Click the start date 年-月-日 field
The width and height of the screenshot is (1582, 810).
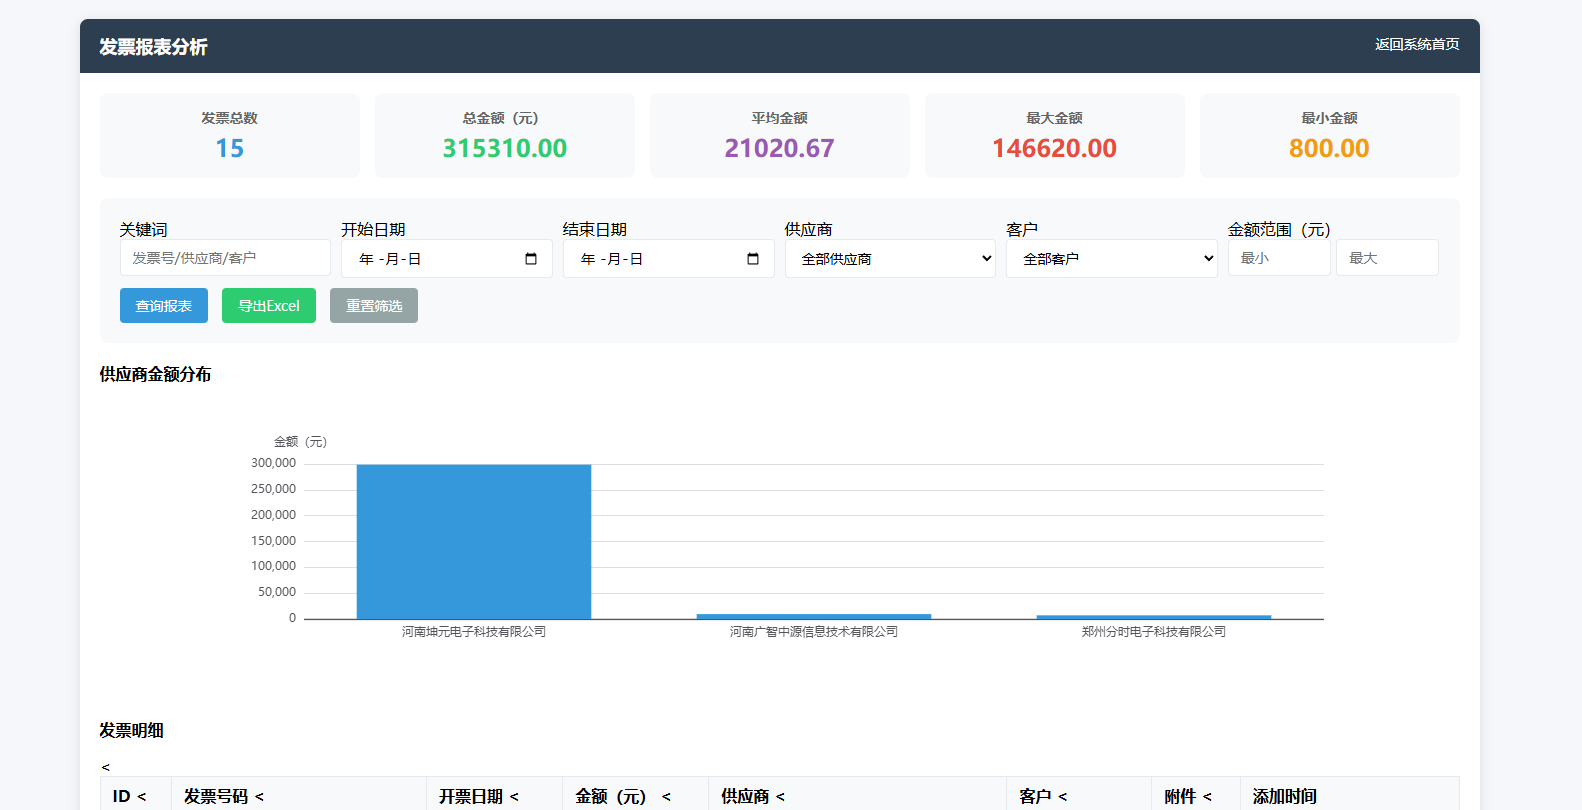pyautogui.click(x=430, y=259)
